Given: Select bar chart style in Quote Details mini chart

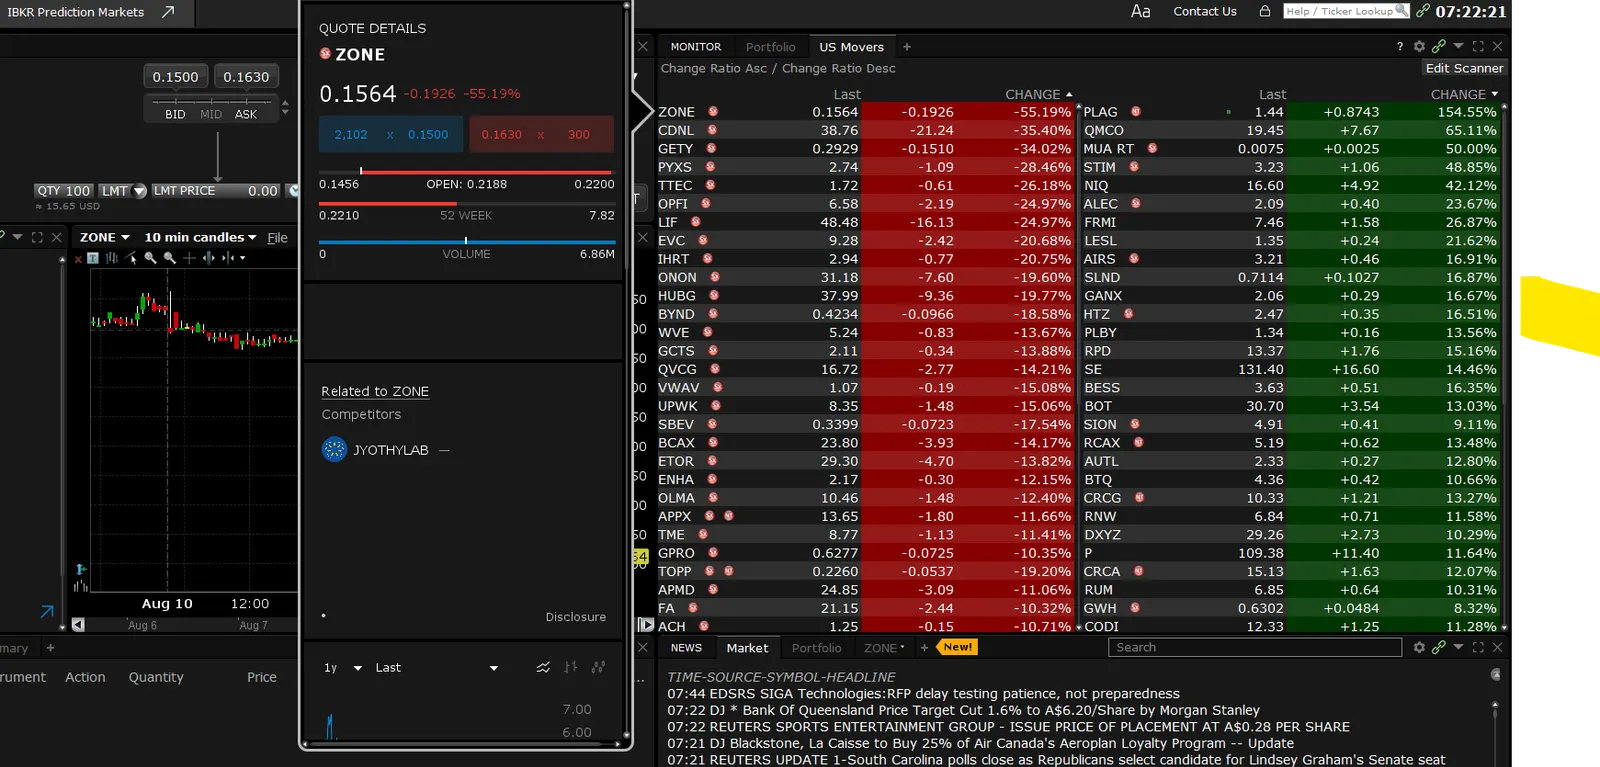Looking at the screenshot, I should 571,667.
